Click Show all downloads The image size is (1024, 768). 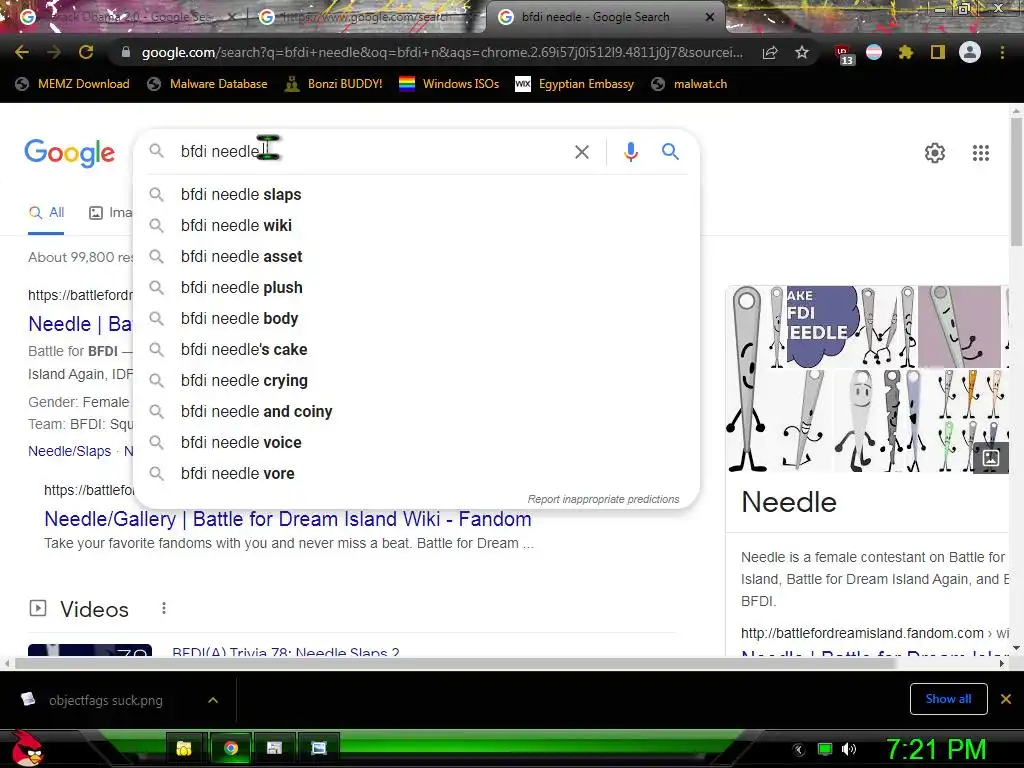pyautogui.click(x=948, y=699)
